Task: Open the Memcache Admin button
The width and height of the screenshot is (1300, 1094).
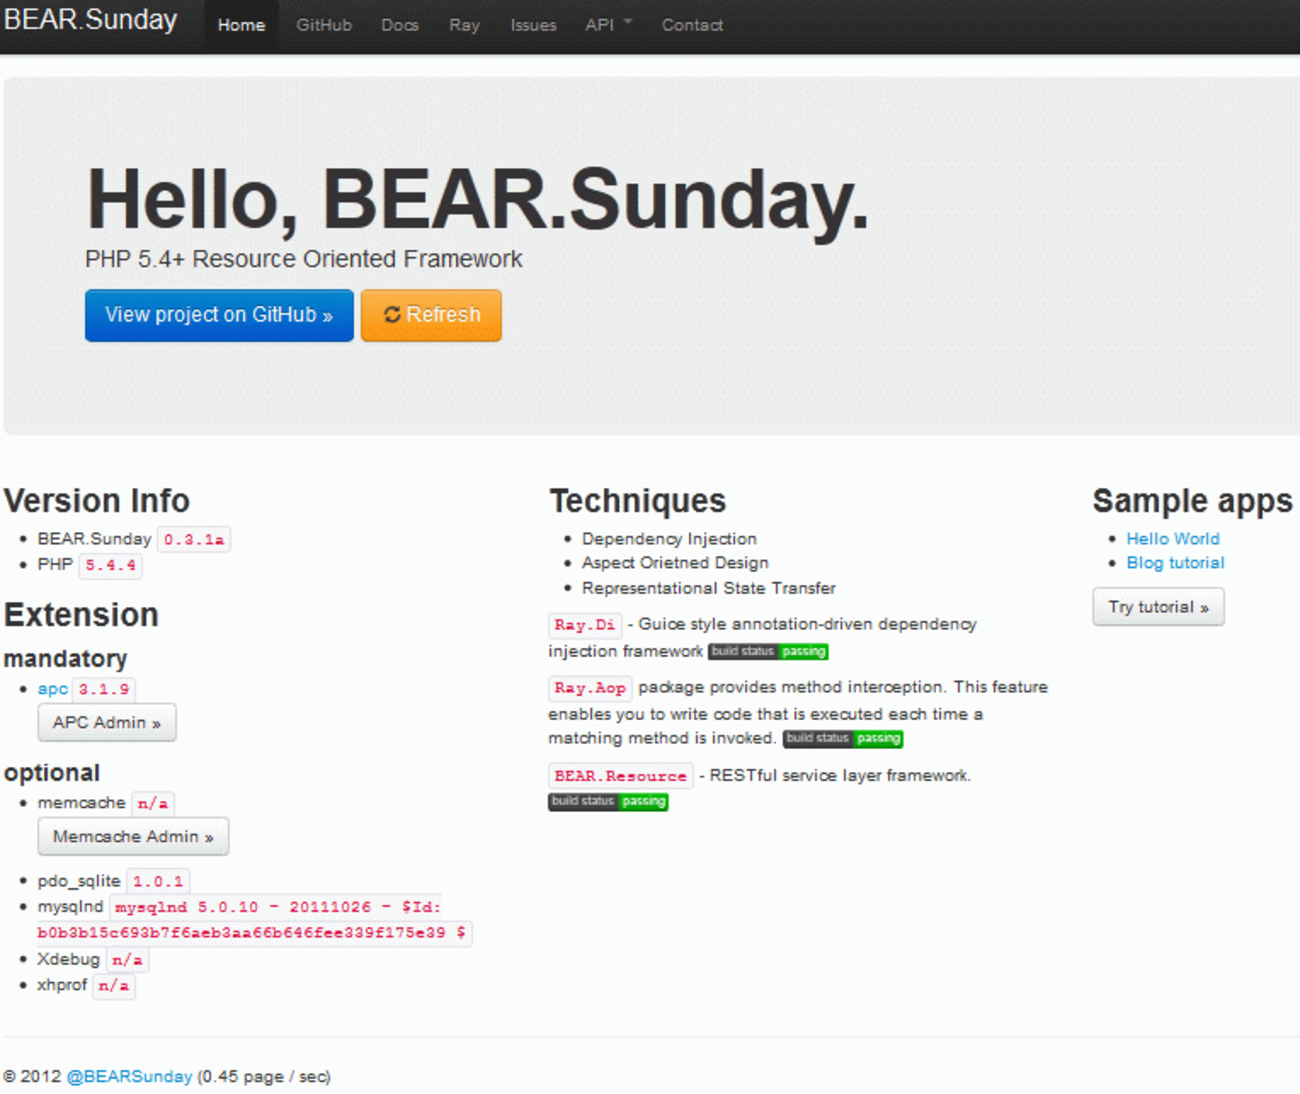Action: (x=133, y=837)
